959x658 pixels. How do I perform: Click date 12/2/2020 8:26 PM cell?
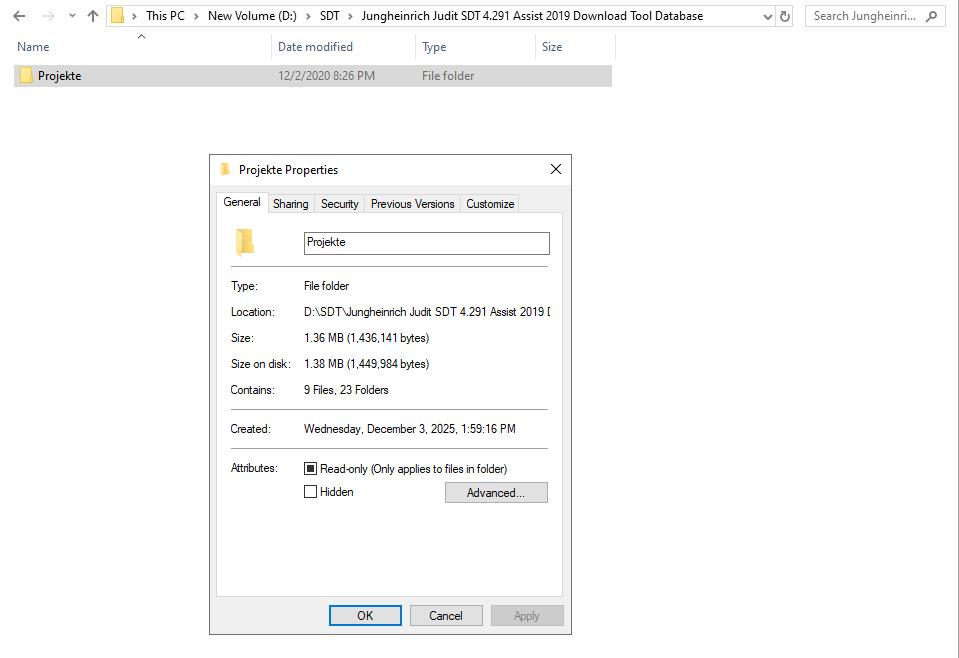coord(326,76)
